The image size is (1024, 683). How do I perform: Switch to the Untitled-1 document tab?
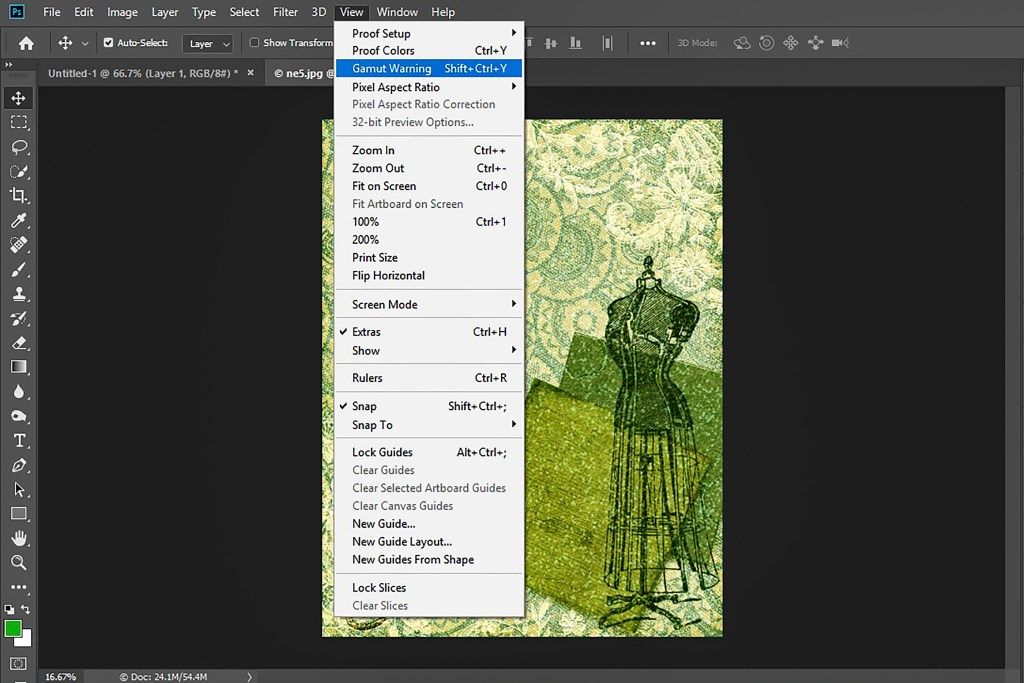pyautogui.click(x=142, y=73)
